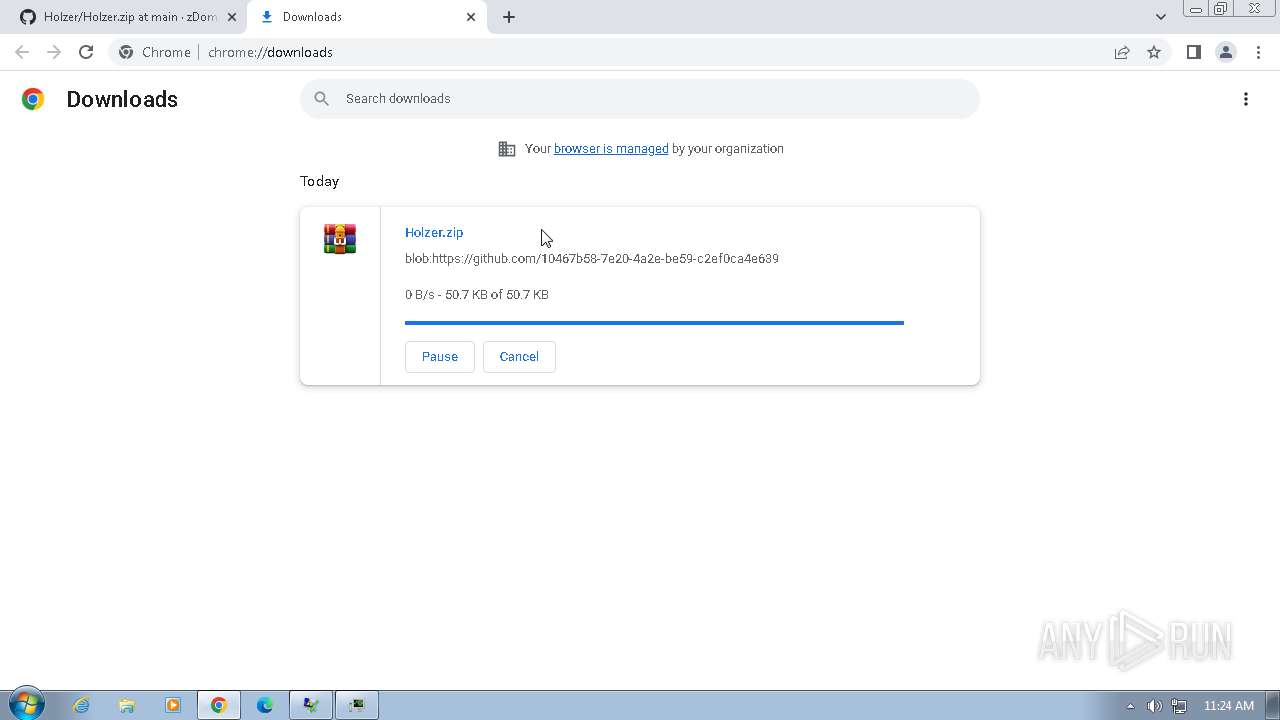Click the search magnifier icon
The image size is (1280, 720).
click(x=321, y=98)
